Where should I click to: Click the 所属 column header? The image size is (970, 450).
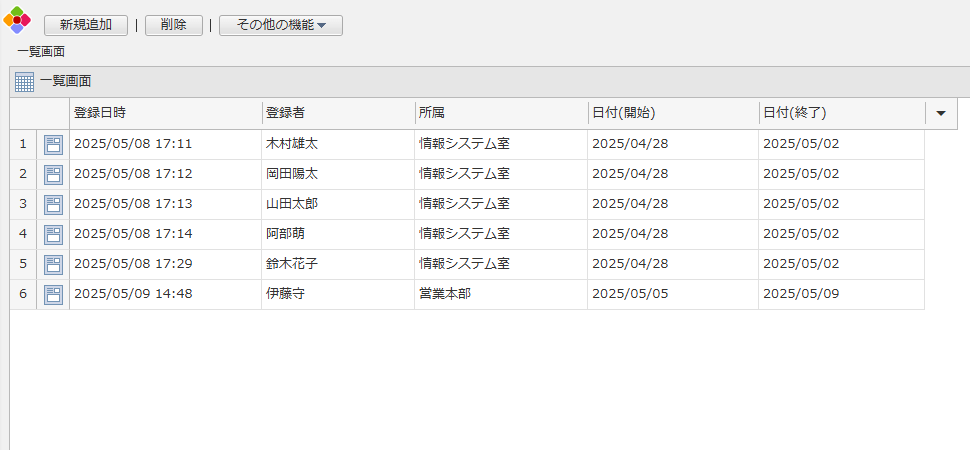[501, 113]
